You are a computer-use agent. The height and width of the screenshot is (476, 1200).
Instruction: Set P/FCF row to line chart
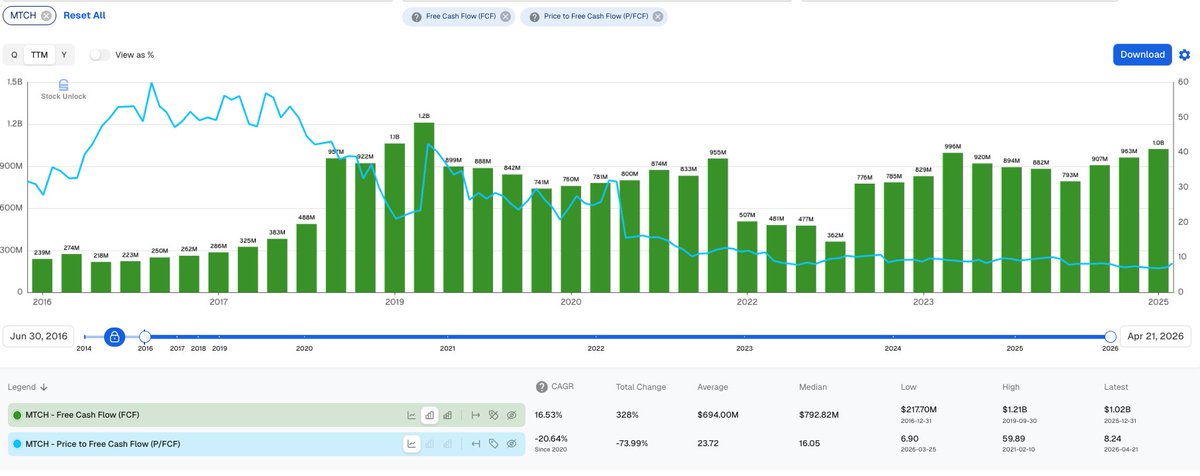[x=412, y=443]
